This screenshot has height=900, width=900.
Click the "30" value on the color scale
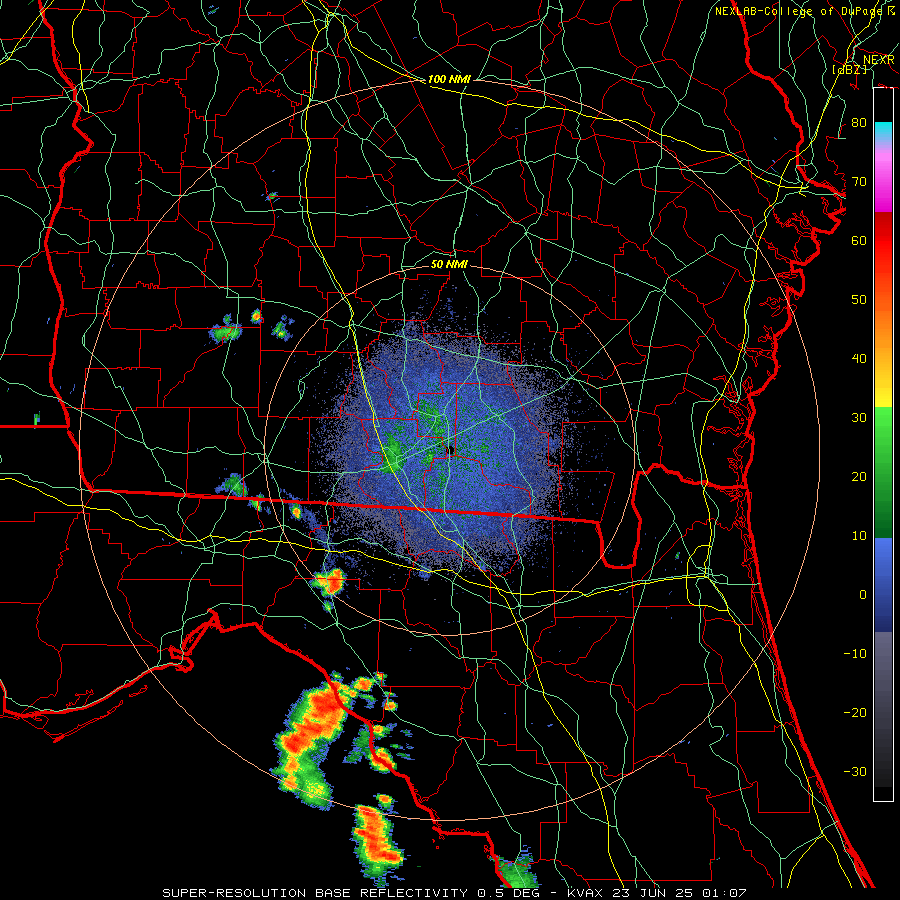tap(859, 418)
